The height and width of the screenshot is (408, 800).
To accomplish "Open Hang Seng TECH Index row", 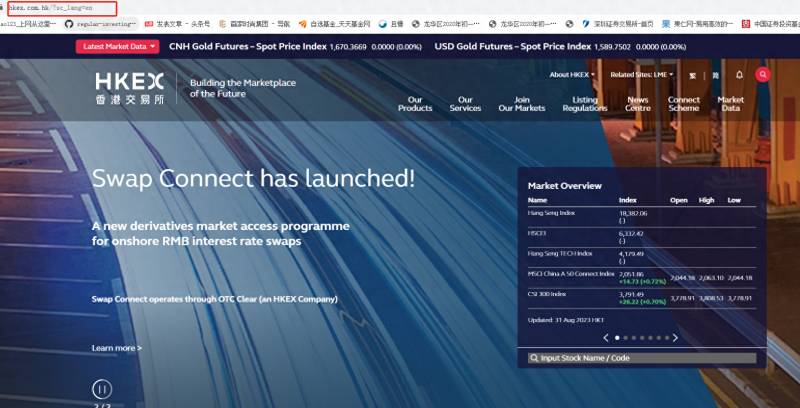I will [642, 258].
